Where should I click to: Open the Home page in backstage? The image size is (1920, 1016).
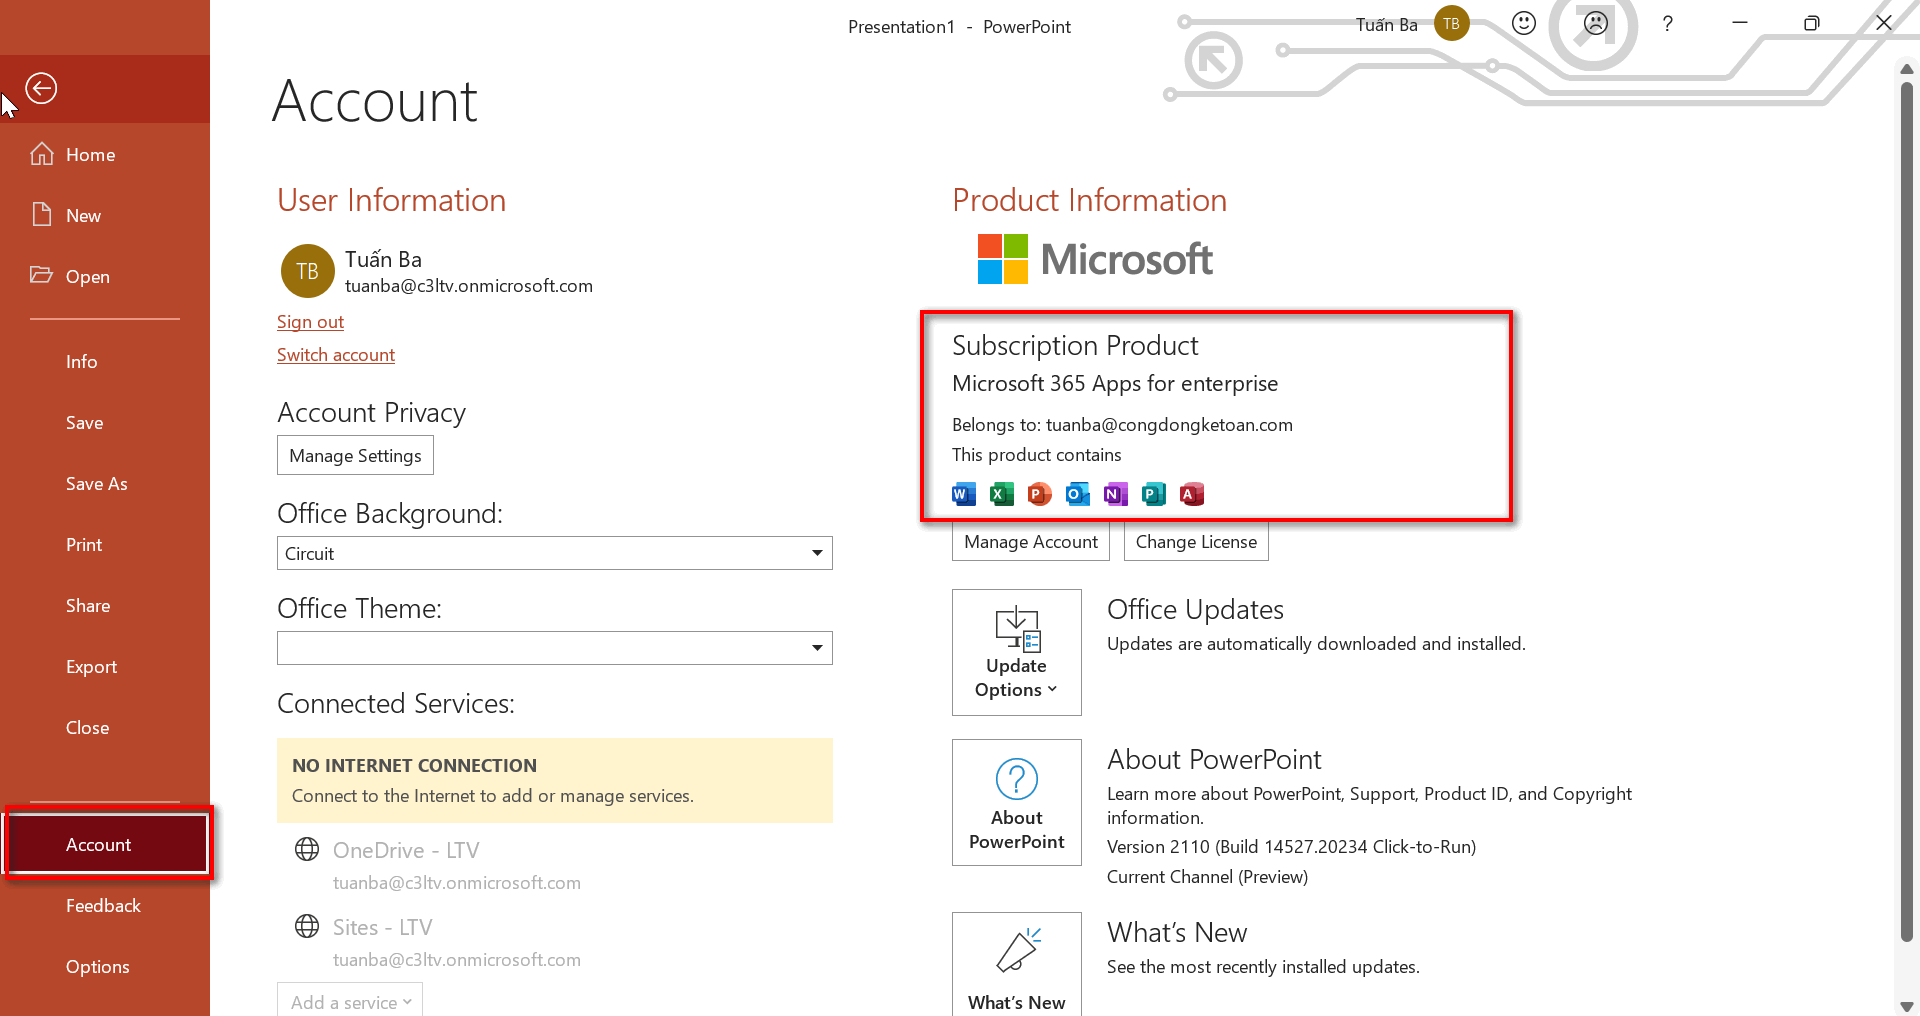[x=104, y=155]
